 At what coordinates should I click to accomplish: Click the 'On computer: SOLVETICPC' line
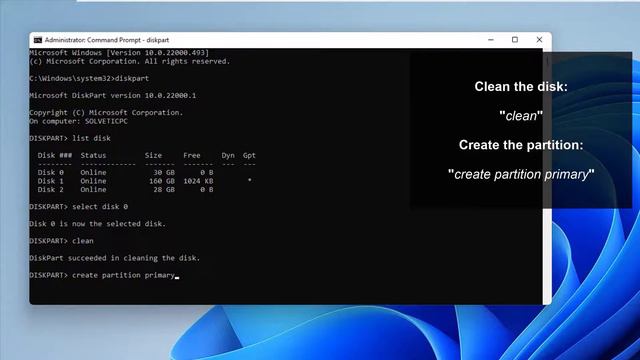point(78,121)
